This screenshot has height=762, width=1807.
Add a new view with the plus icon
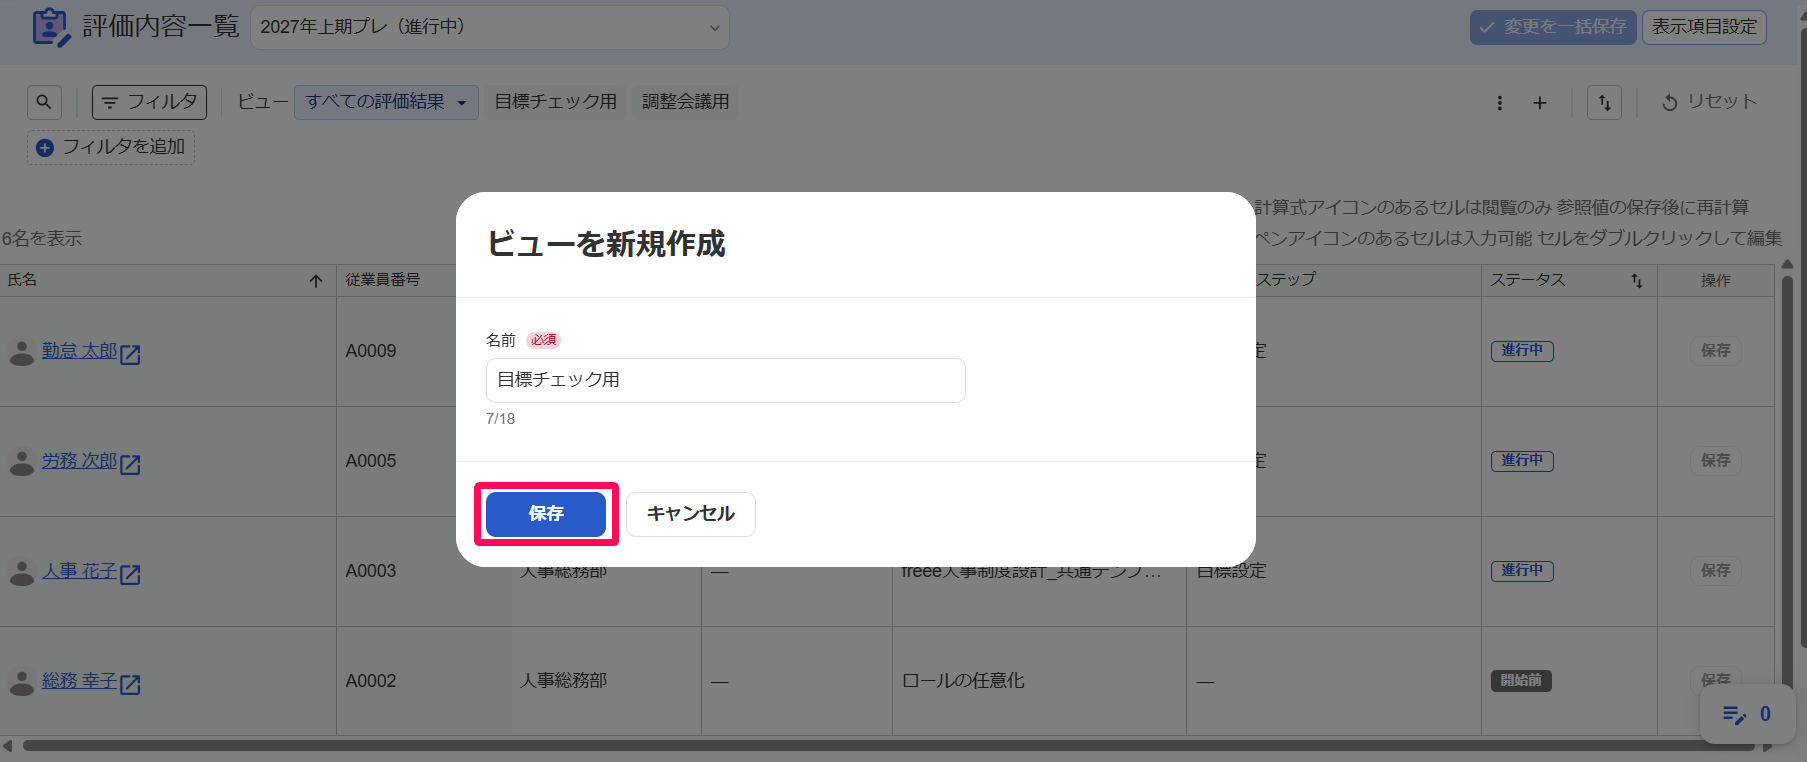[1540, 103]
